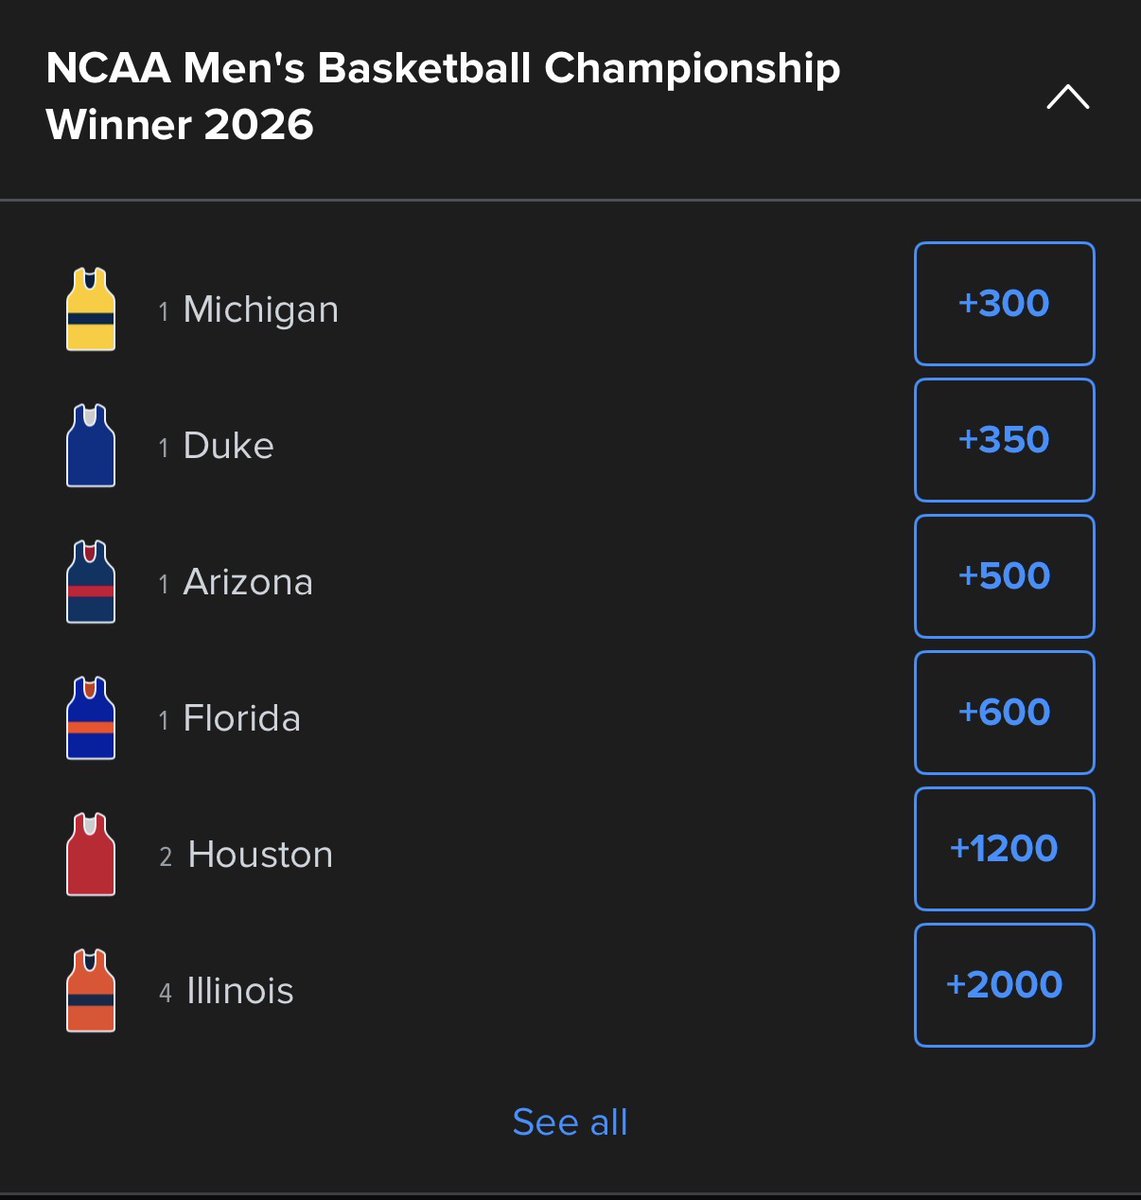Select Florida +600 odds
The width and height of the screenshot is (1141, 1200).
[1004, 712]
